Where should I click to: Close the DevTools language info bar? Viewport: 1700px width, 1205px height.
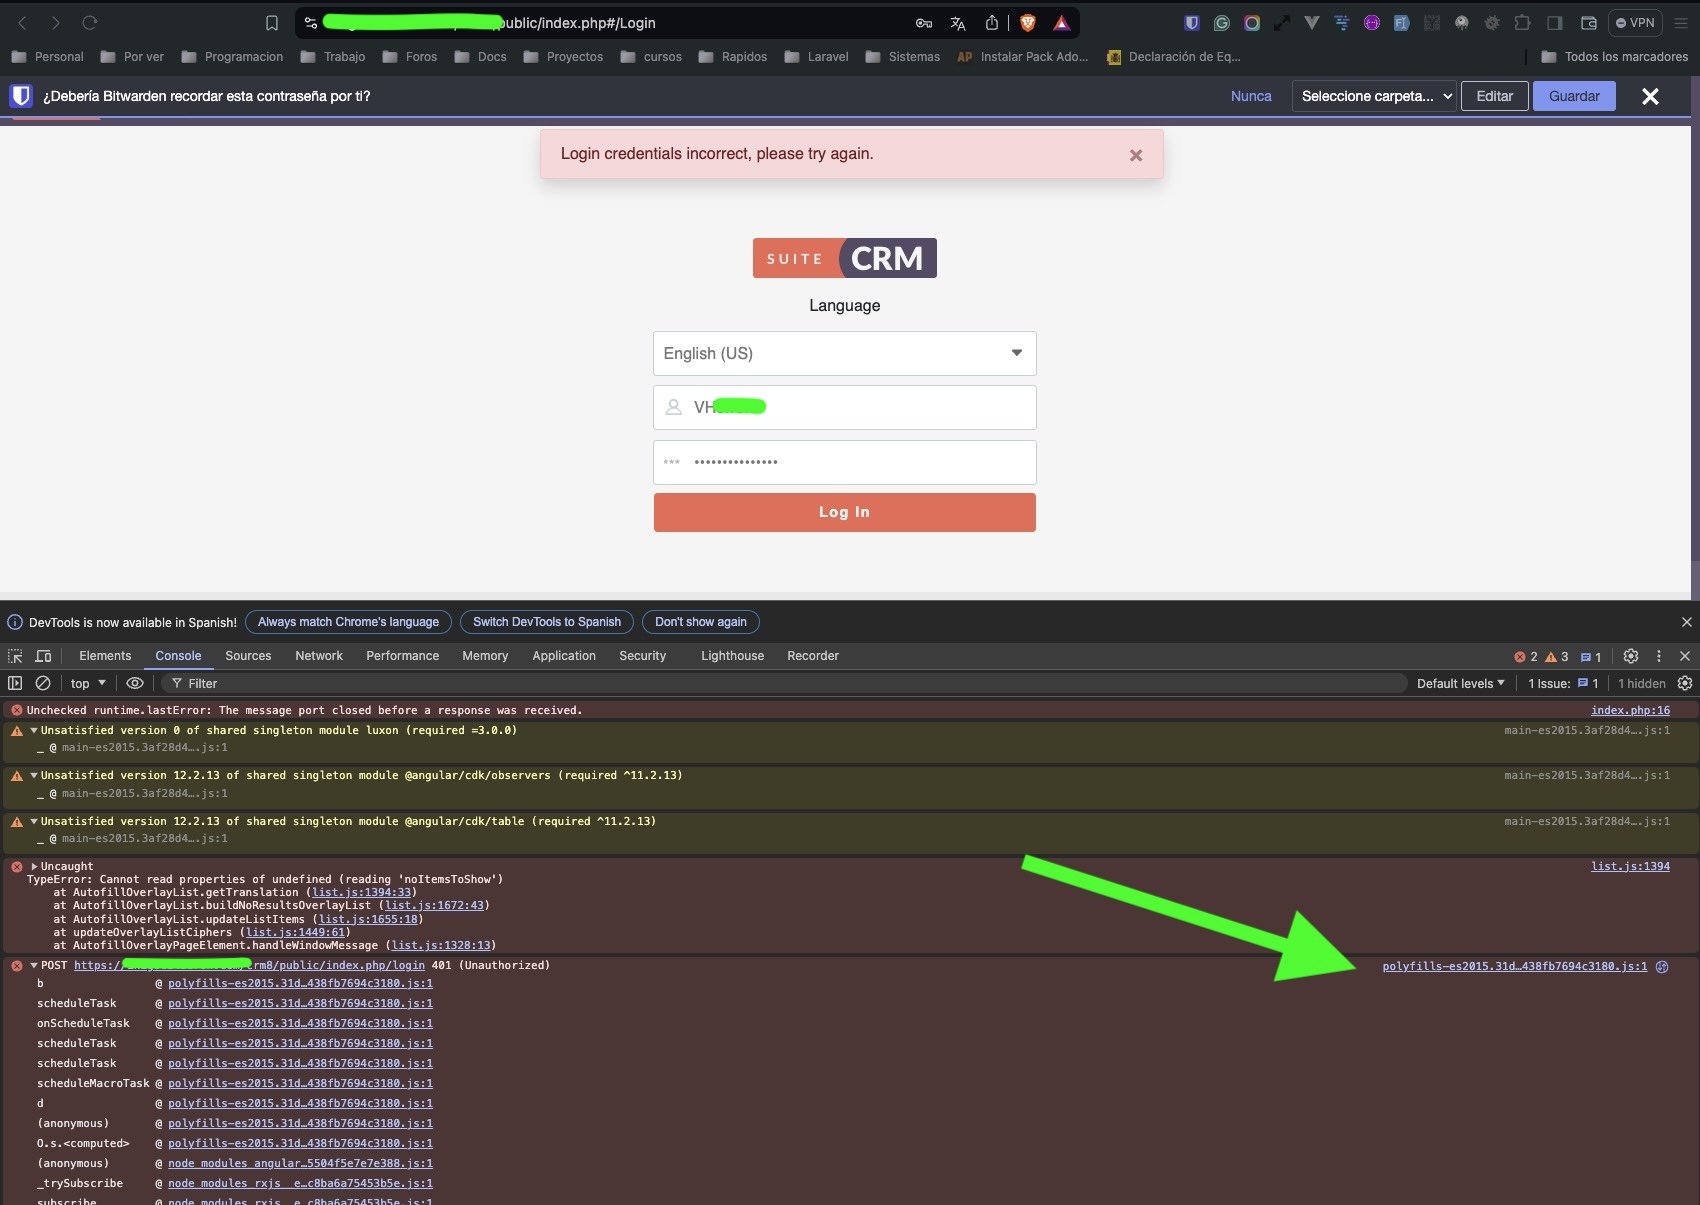click(x=1686, y=622)
